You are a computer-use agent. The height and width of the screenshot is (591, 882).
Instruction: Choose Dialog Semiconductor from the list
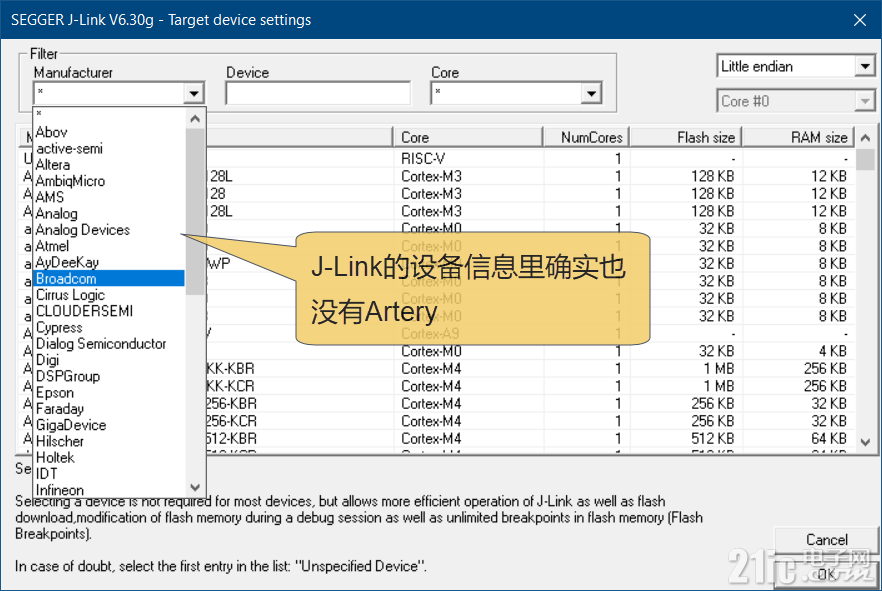pos(109,344)
